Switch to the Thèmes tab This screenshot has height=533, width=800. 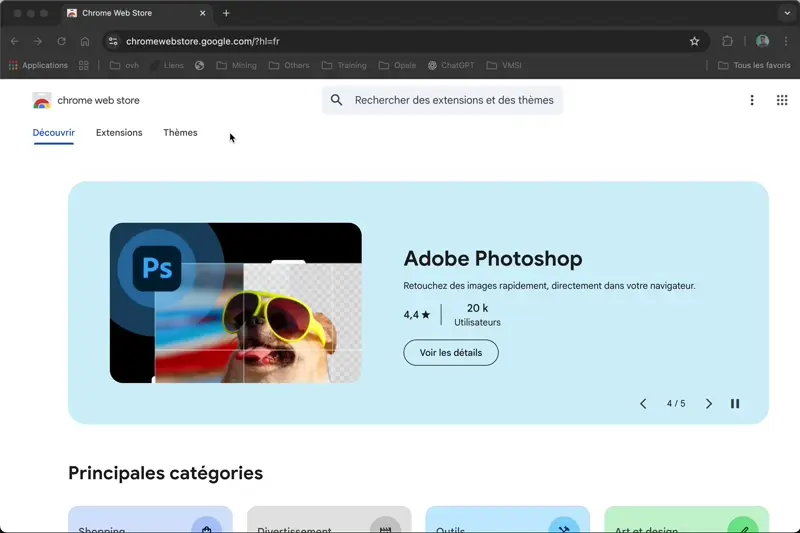point(180,133)
